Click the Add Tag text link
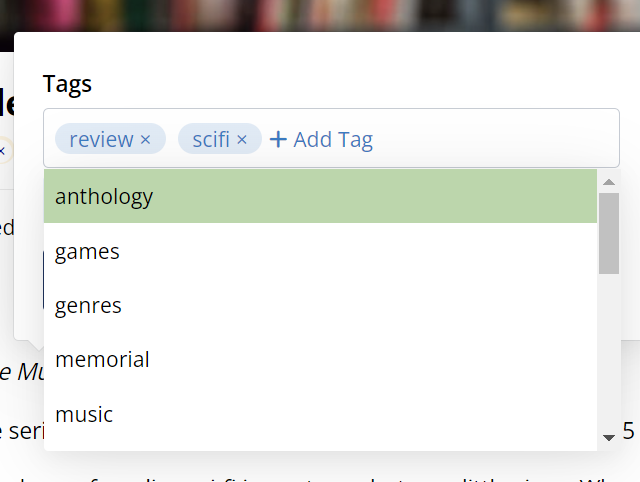640x482 pixels. click(333, 139)
